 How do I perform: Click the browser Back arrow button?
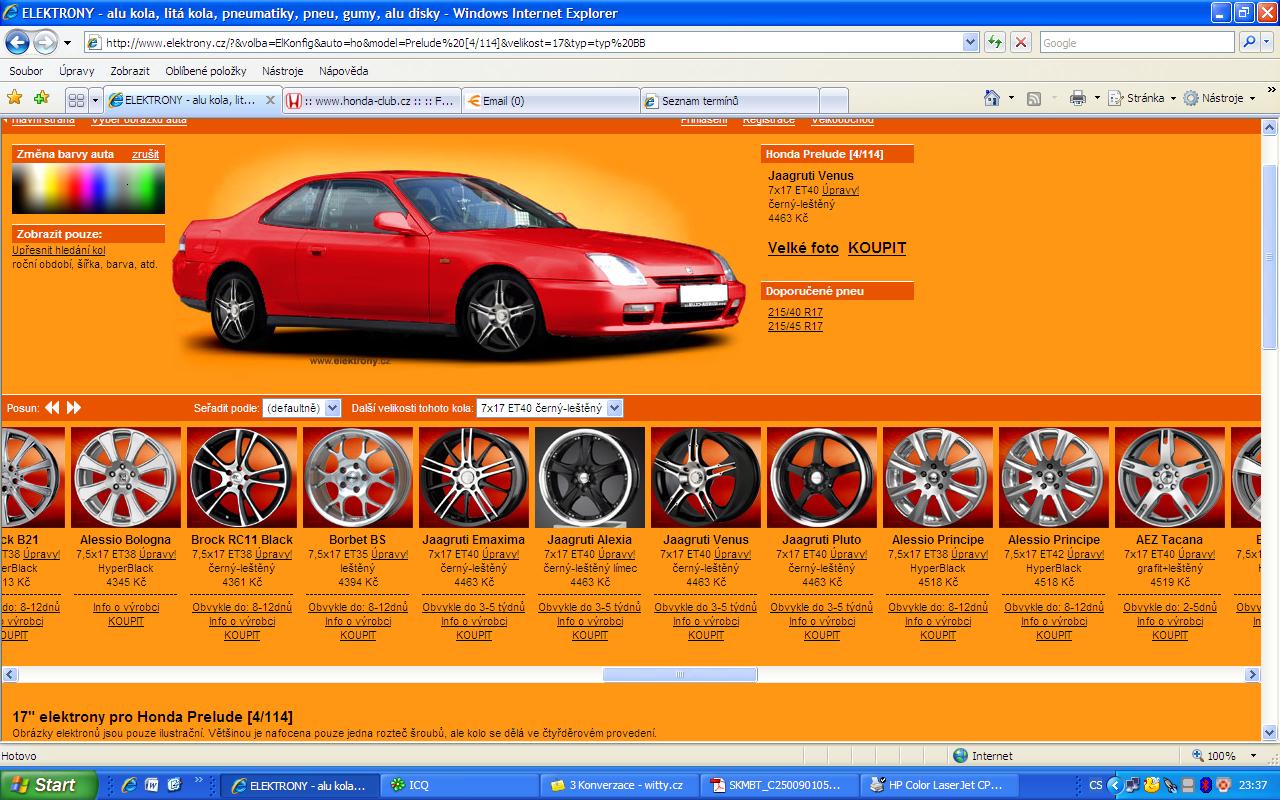tap(18, 42)
